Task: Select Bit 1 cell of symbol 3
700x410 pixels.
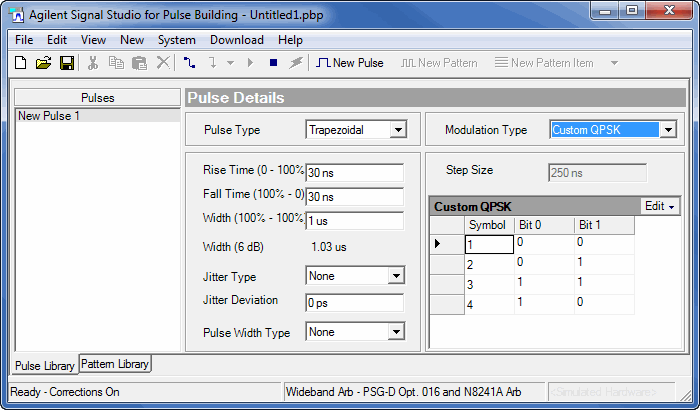Action: coord(603,284)
